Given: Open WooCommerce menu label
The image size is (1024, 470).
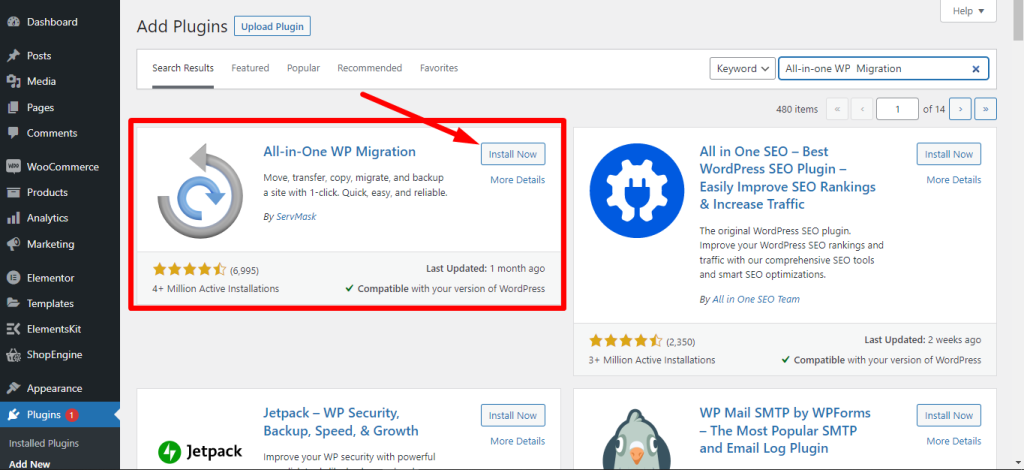Looking at the screenshot, I should tap(63, 167).
